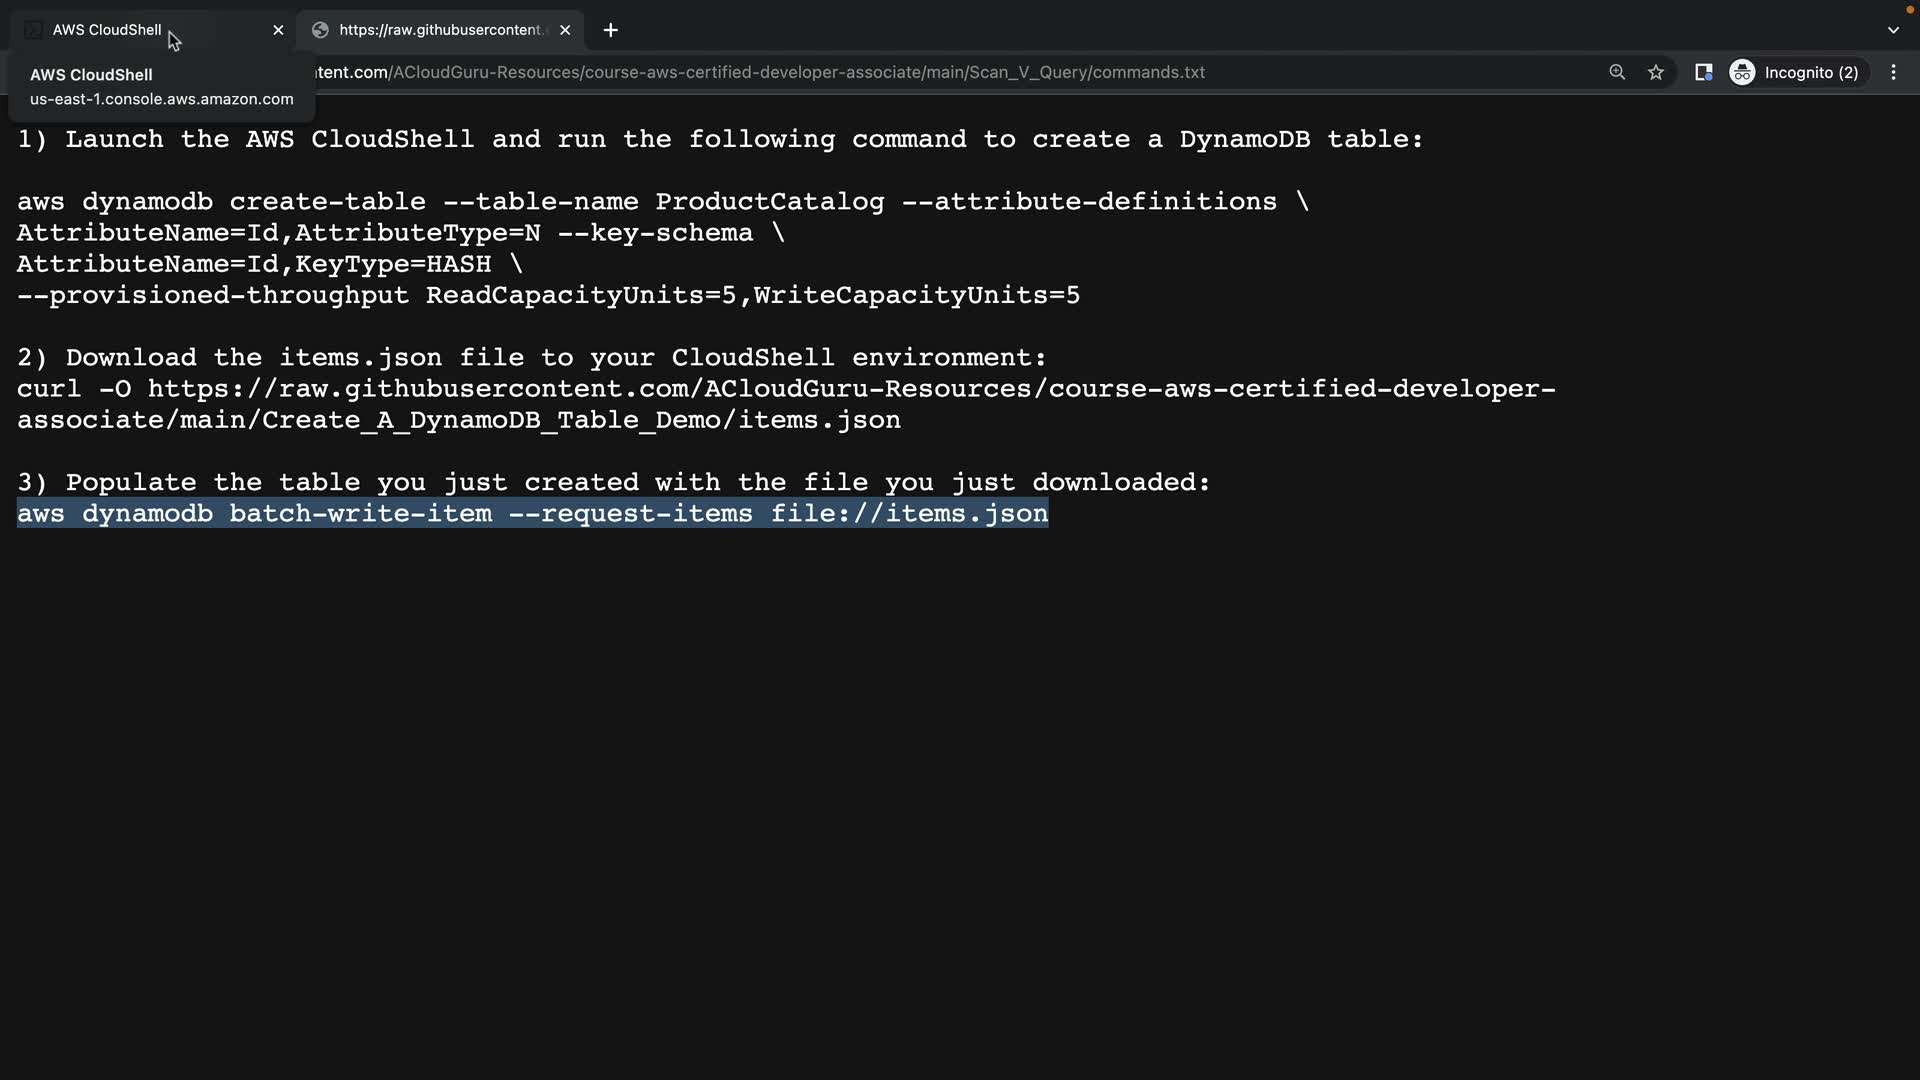Click the address bar URL field
This screenshot has height=1080, width=1920.
[800, 72]
